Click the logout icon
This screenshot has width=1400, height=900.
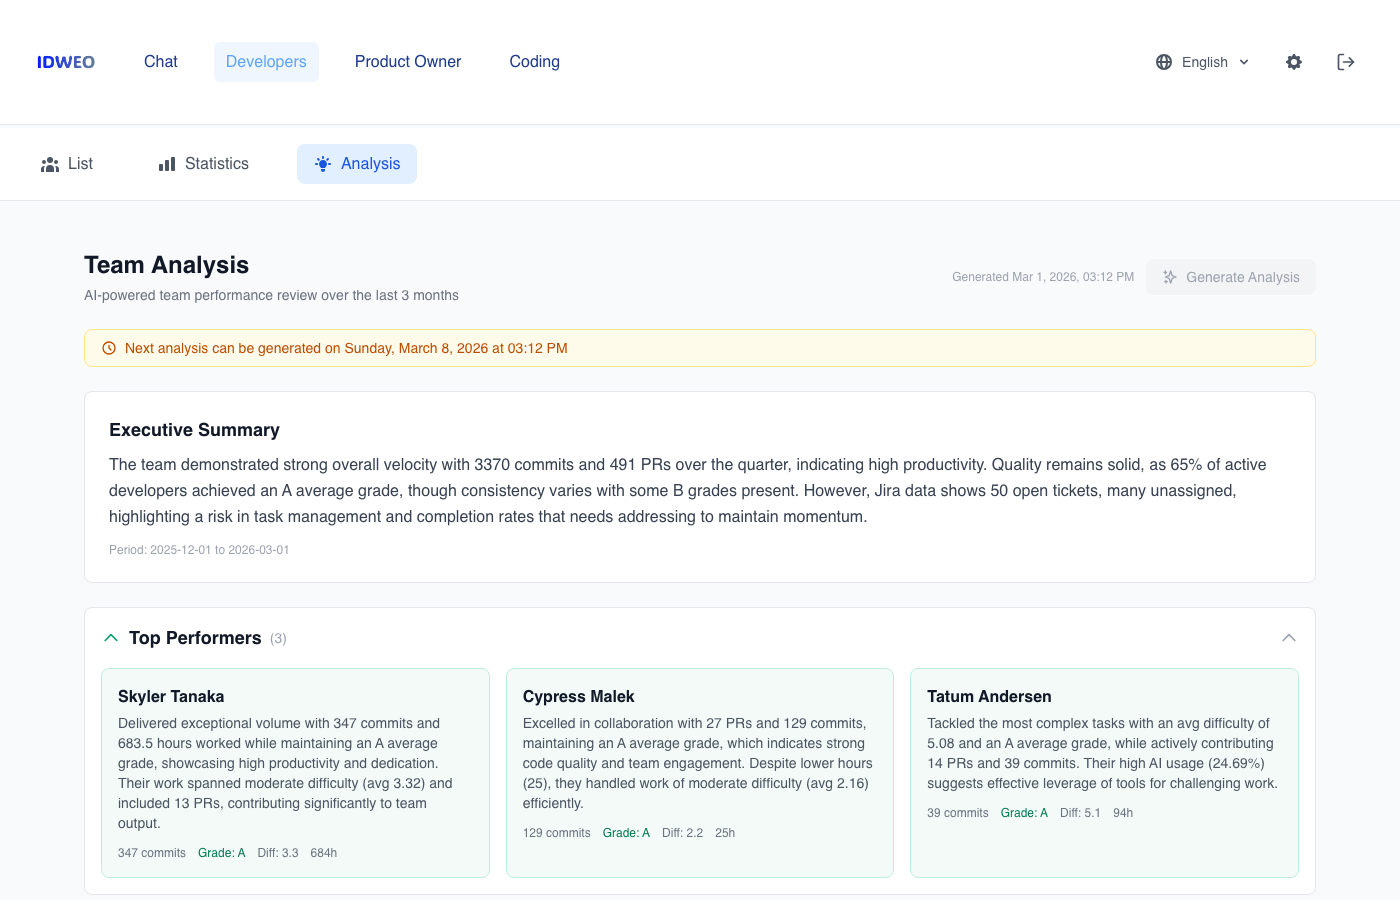[1346, 62]
